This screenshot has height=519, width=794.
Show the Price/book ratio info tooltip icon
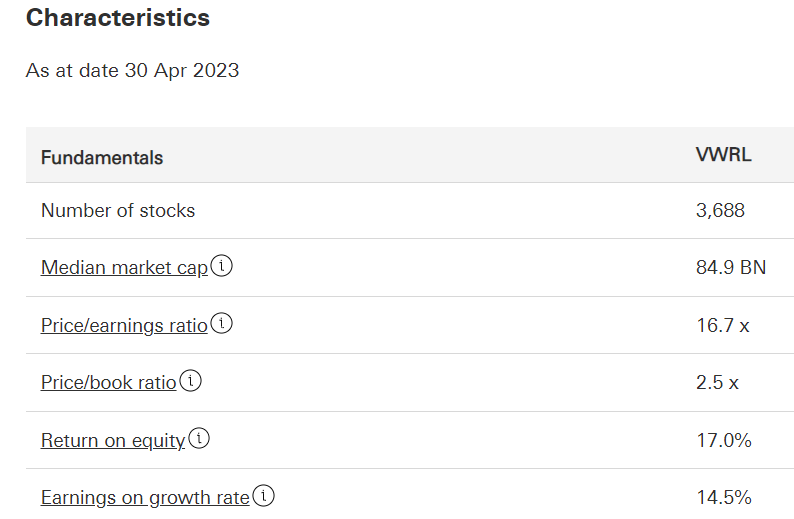190,381
